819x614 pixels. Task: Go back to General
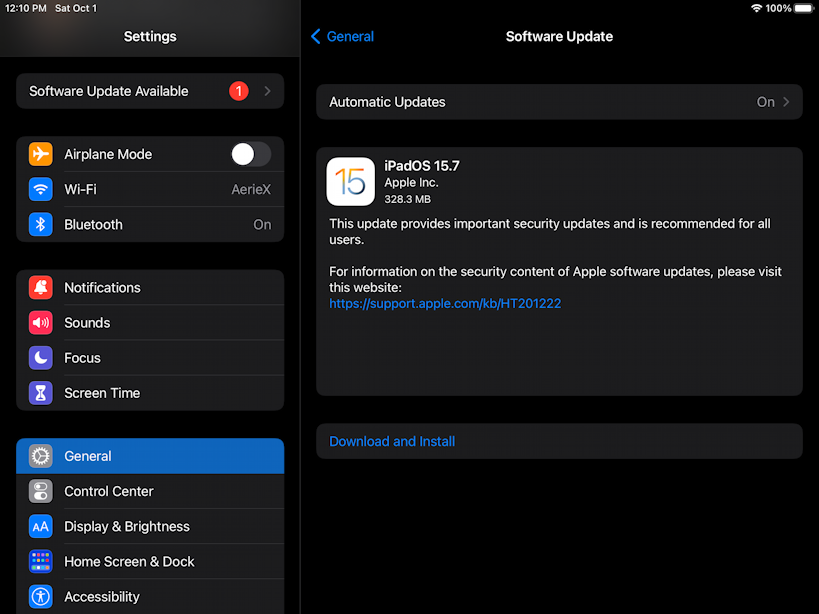pos(343,37)
